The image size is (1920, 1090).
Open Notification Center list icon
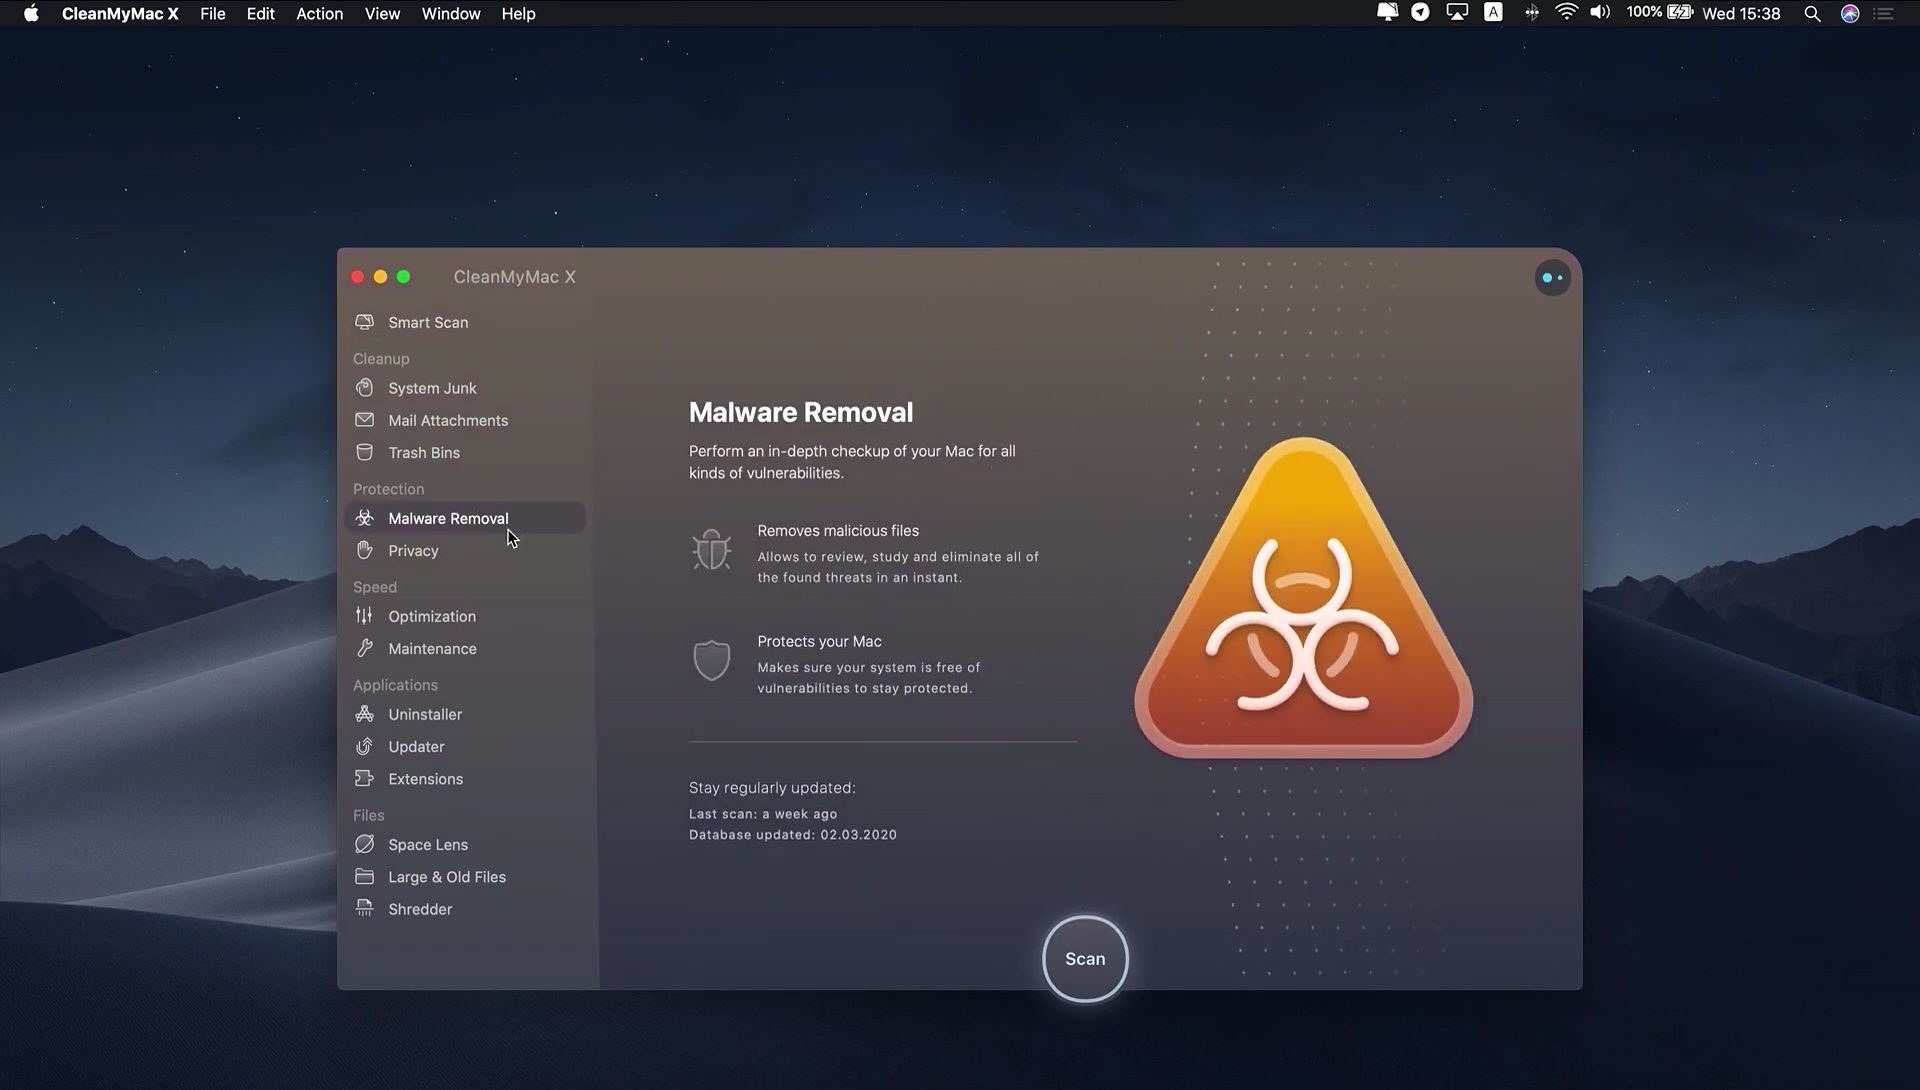(x=1884, y=13)
